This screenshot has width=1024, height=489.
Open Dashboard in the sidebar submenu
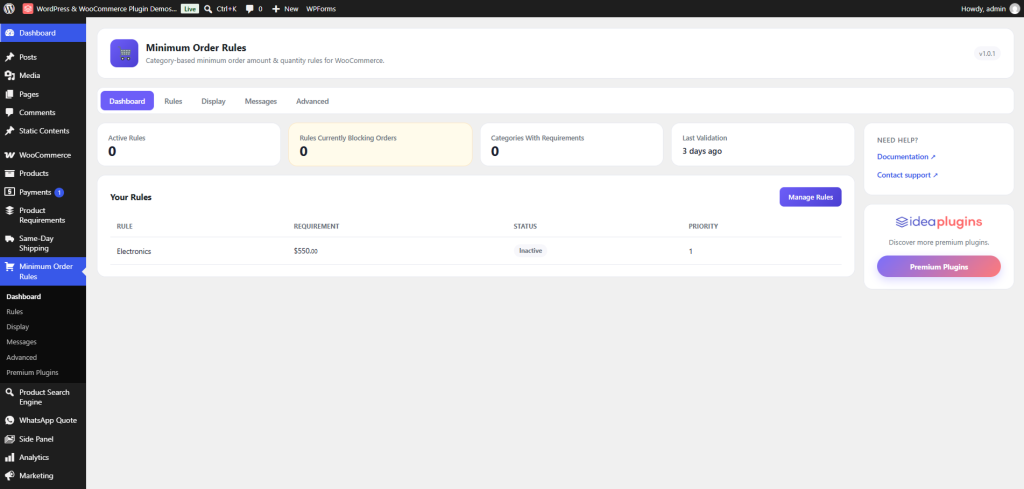click(24, 296)
